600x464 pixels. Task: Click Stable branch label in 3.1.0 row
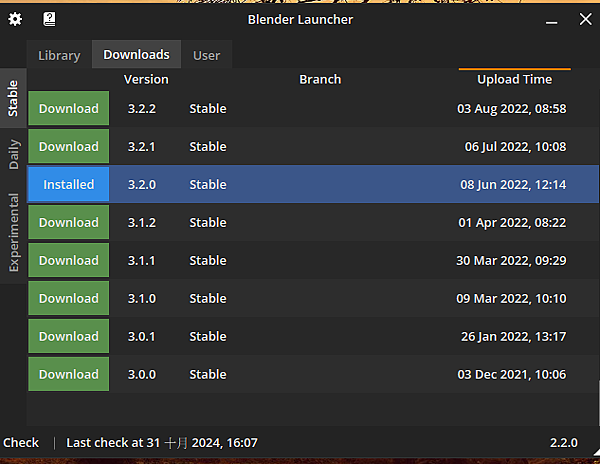point(208,298)
